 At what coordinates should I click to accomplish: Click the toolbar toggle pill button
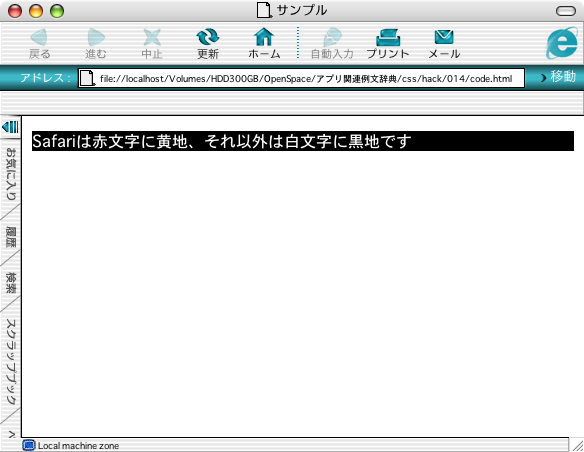click(566, 11)
